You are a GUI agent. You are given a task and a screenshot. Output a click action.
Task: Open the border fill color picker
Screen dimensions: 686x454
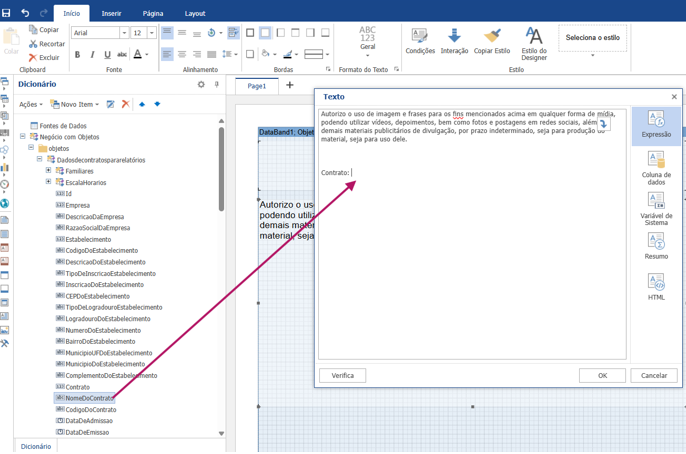click(x=268, y=54)
